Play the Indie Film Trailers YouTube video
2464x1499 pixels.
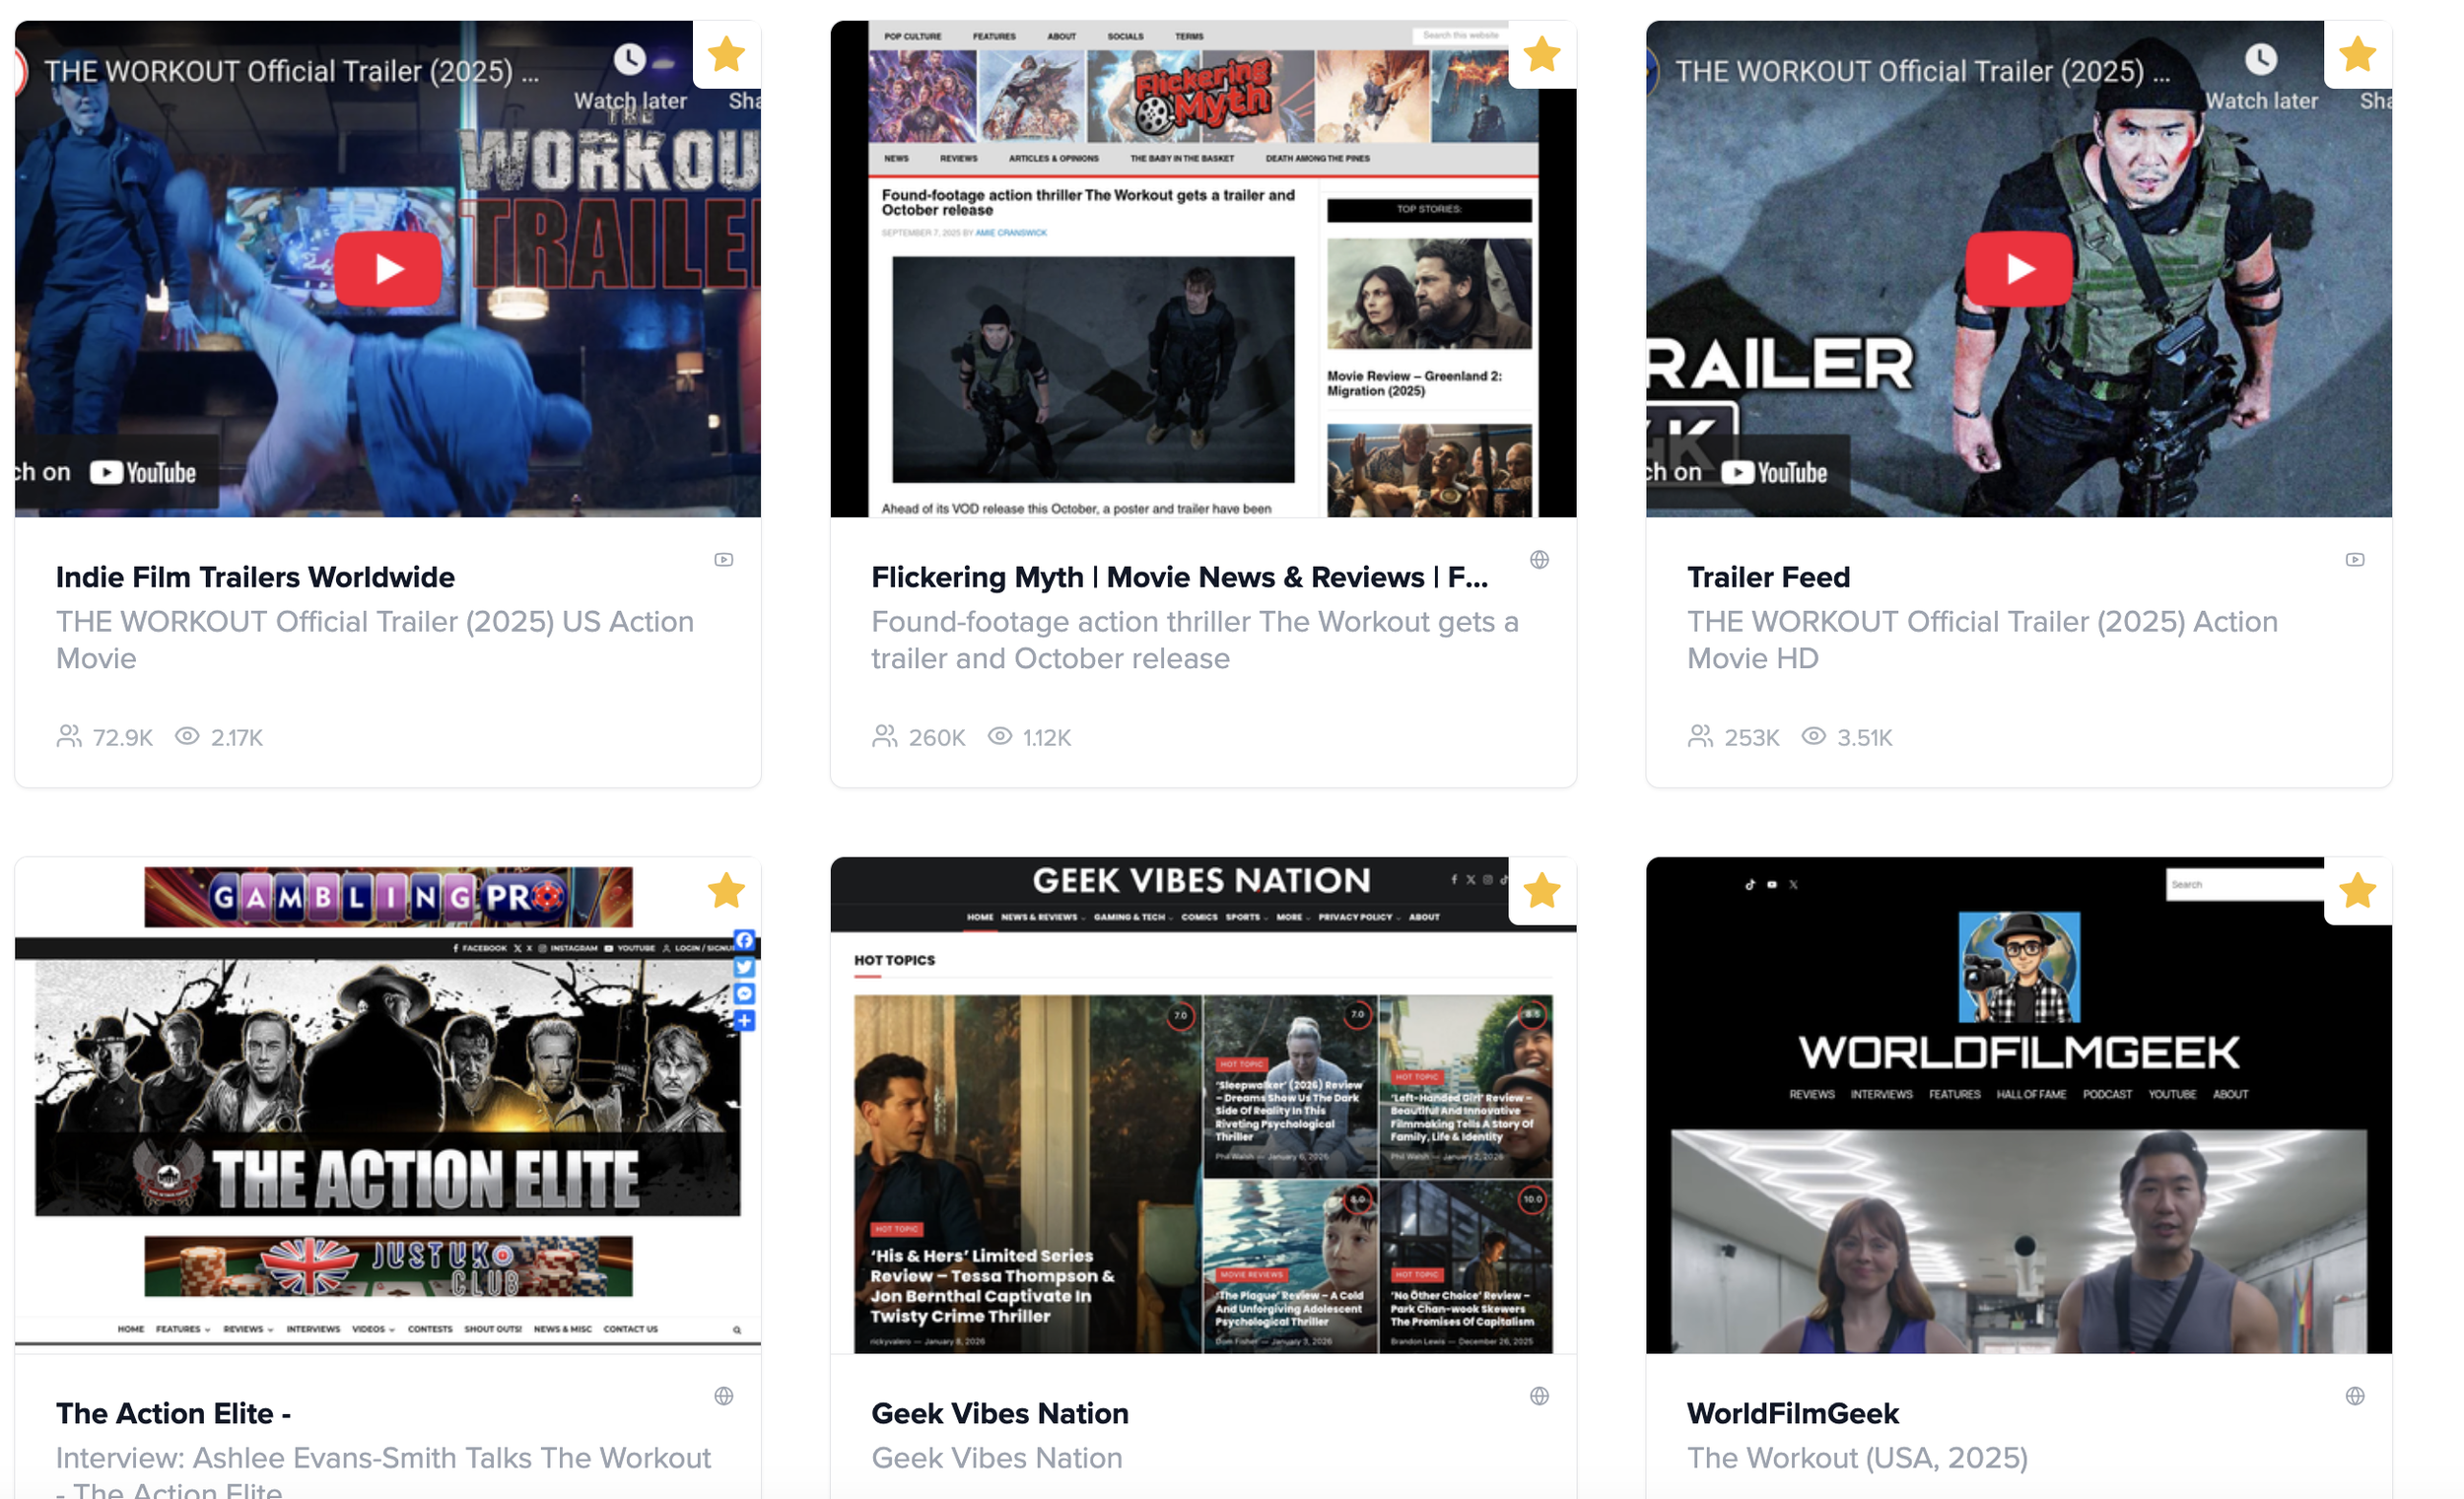388,268
